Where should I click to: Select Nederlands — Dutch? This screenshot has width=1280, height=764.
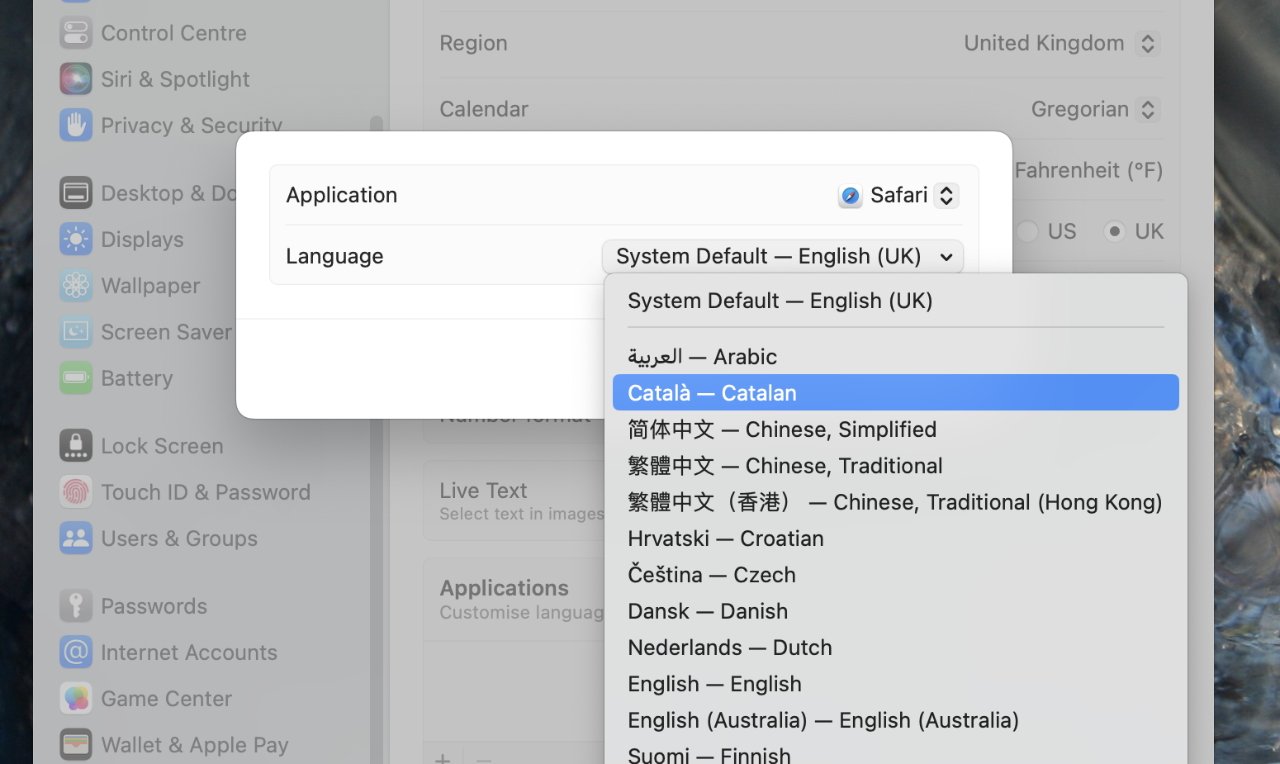pos(896,647)
